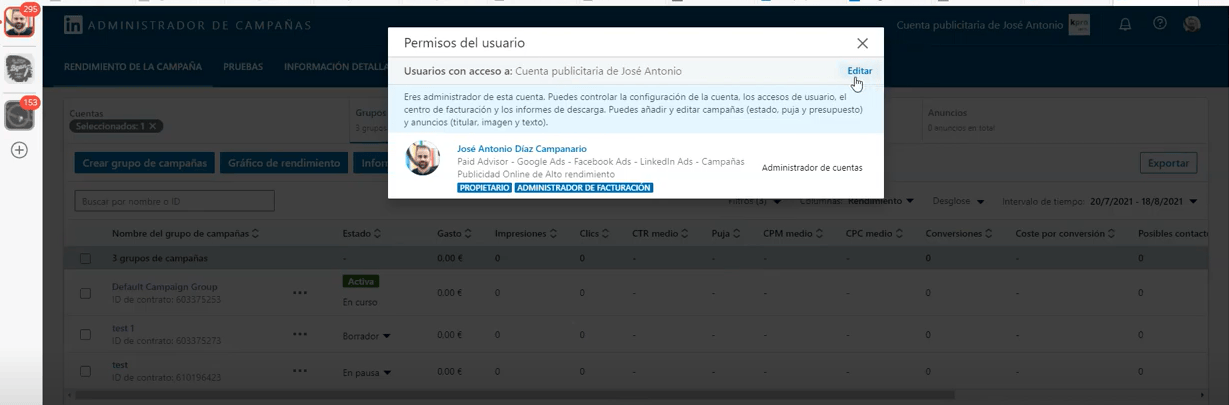
Task: Sort by Conversiones column
Action: point(960,234)
